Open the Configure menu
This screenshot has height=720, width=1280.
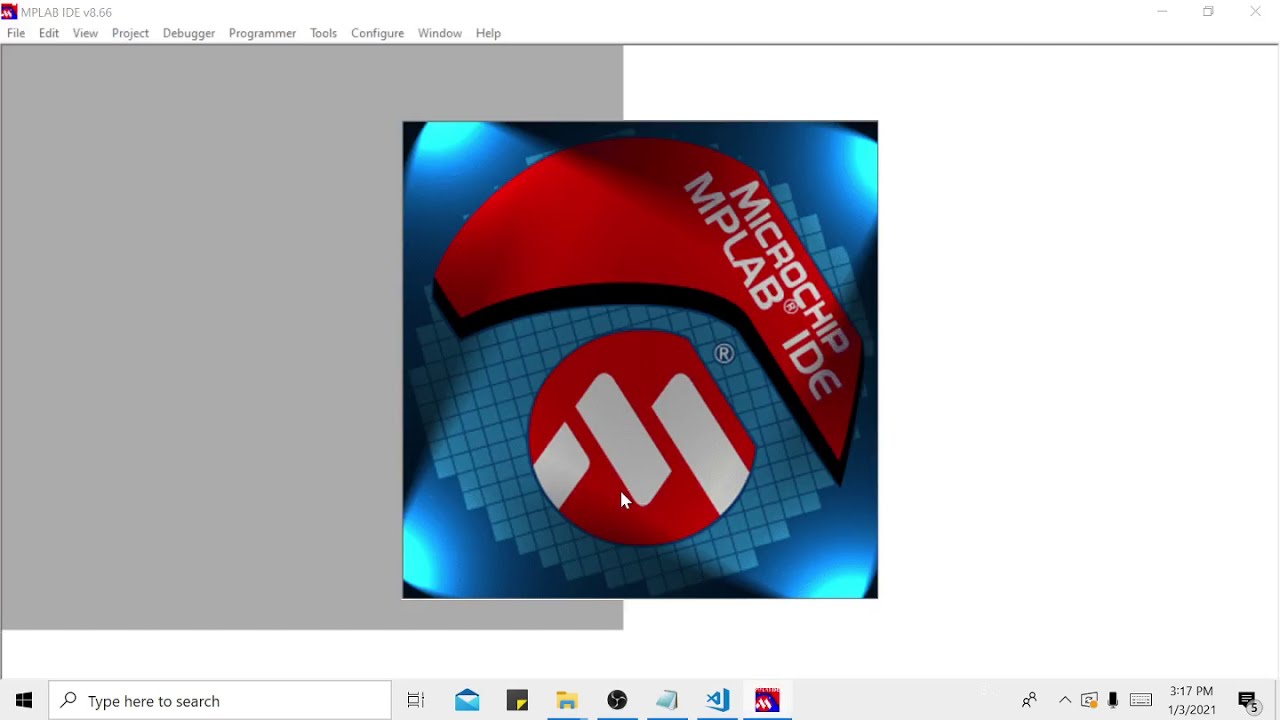coord(377,33)
